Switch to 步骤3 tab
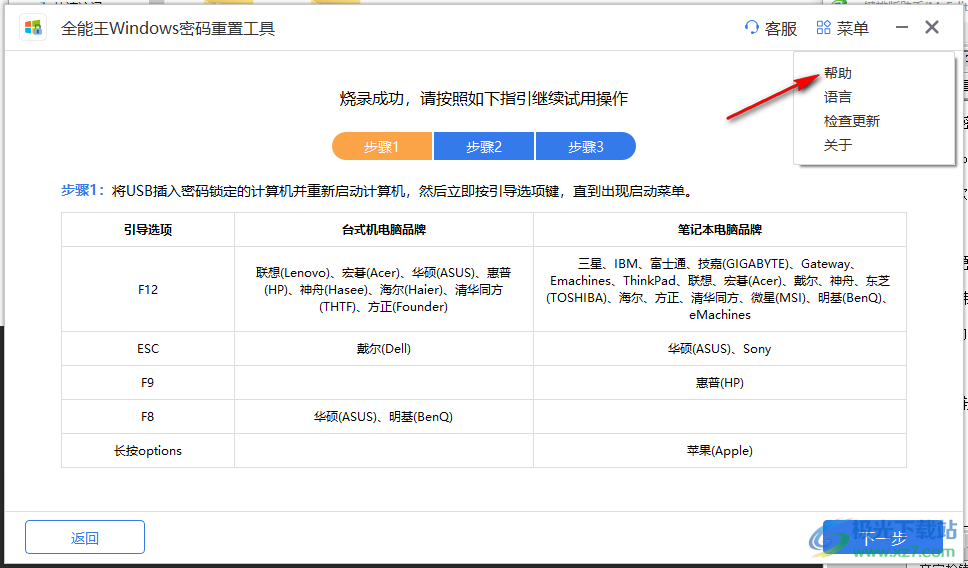This screenshot has width=968, height=568. [x=586, y=146]
